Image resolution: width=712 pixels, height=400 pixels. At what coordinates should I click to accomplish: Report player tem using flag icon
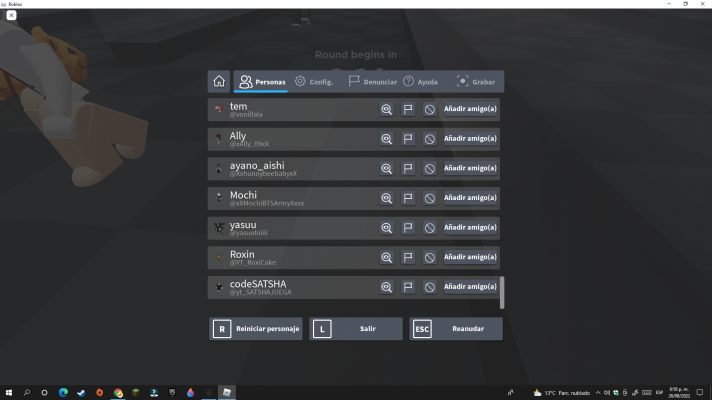[x=408, y=109]
